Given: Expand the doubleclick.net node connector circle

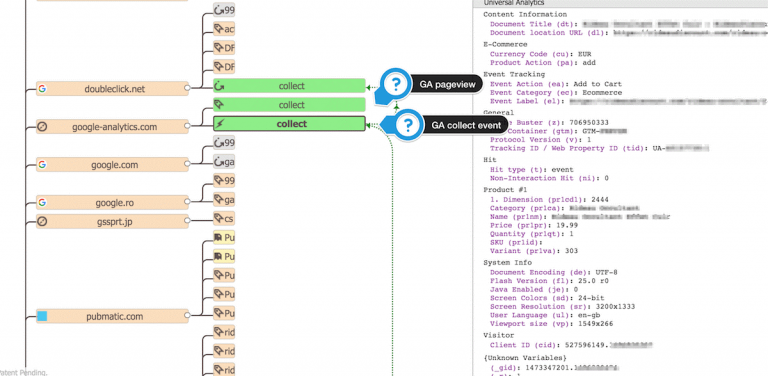Looking at the screenshot, I should click(x=187, y=89).
